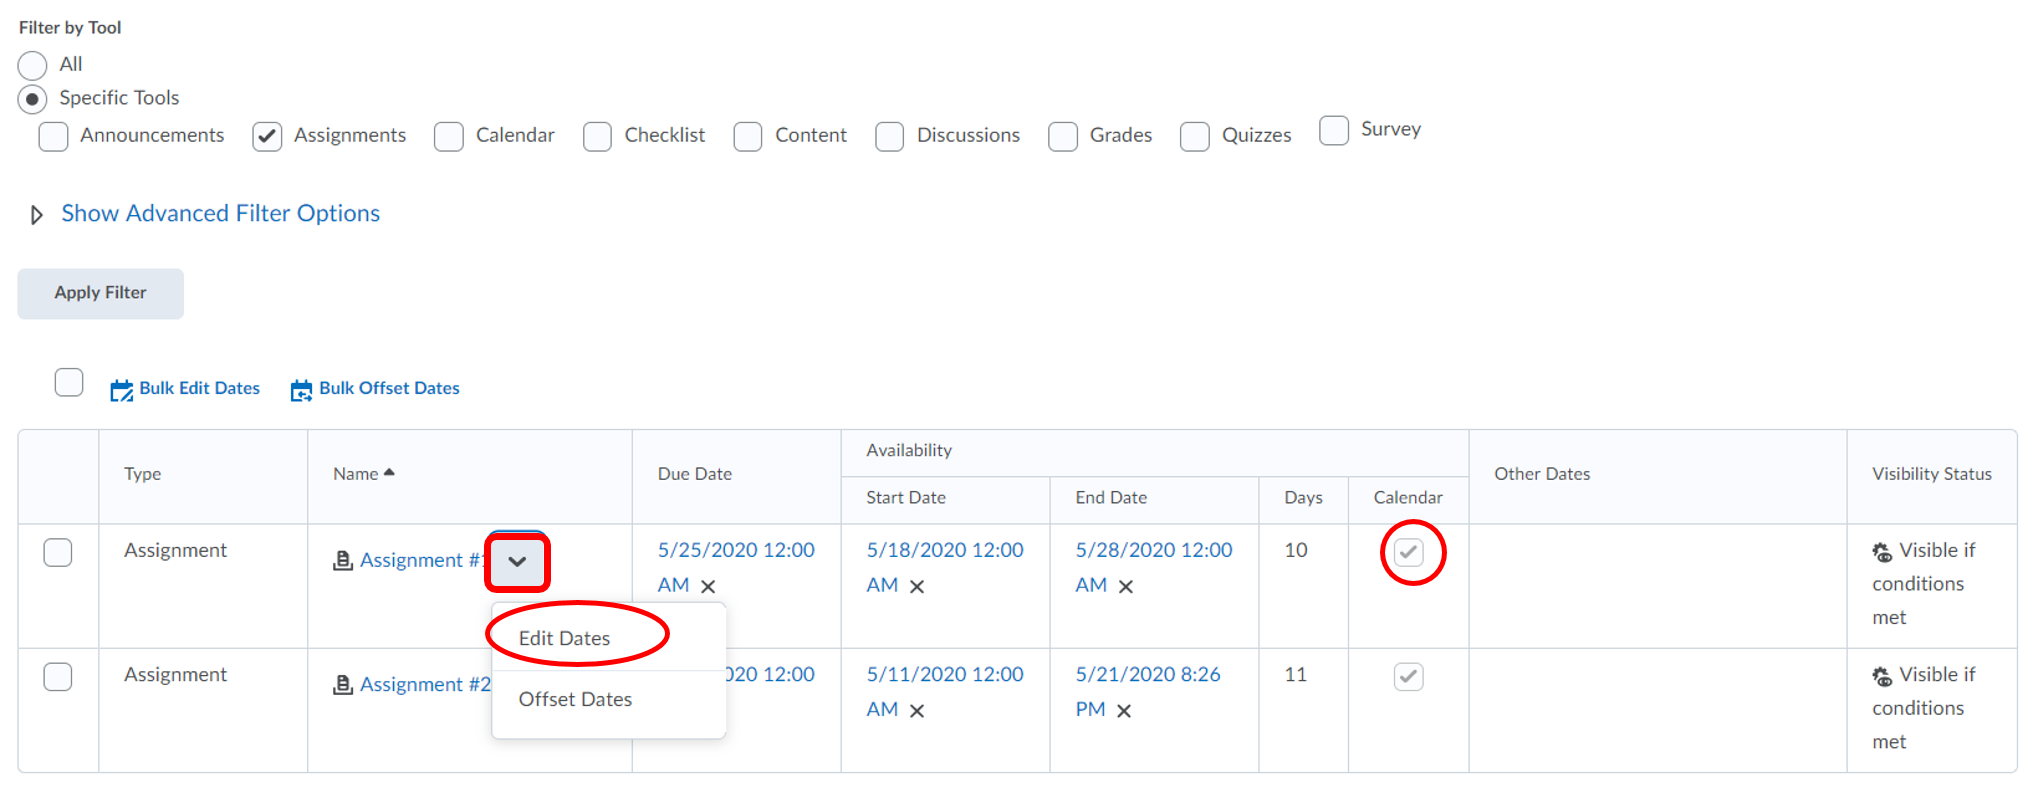The height and width of the screenshot is (808, 2033).
Task: Expand Show Advanced Filter Options triangle
Action: (37, 215)
